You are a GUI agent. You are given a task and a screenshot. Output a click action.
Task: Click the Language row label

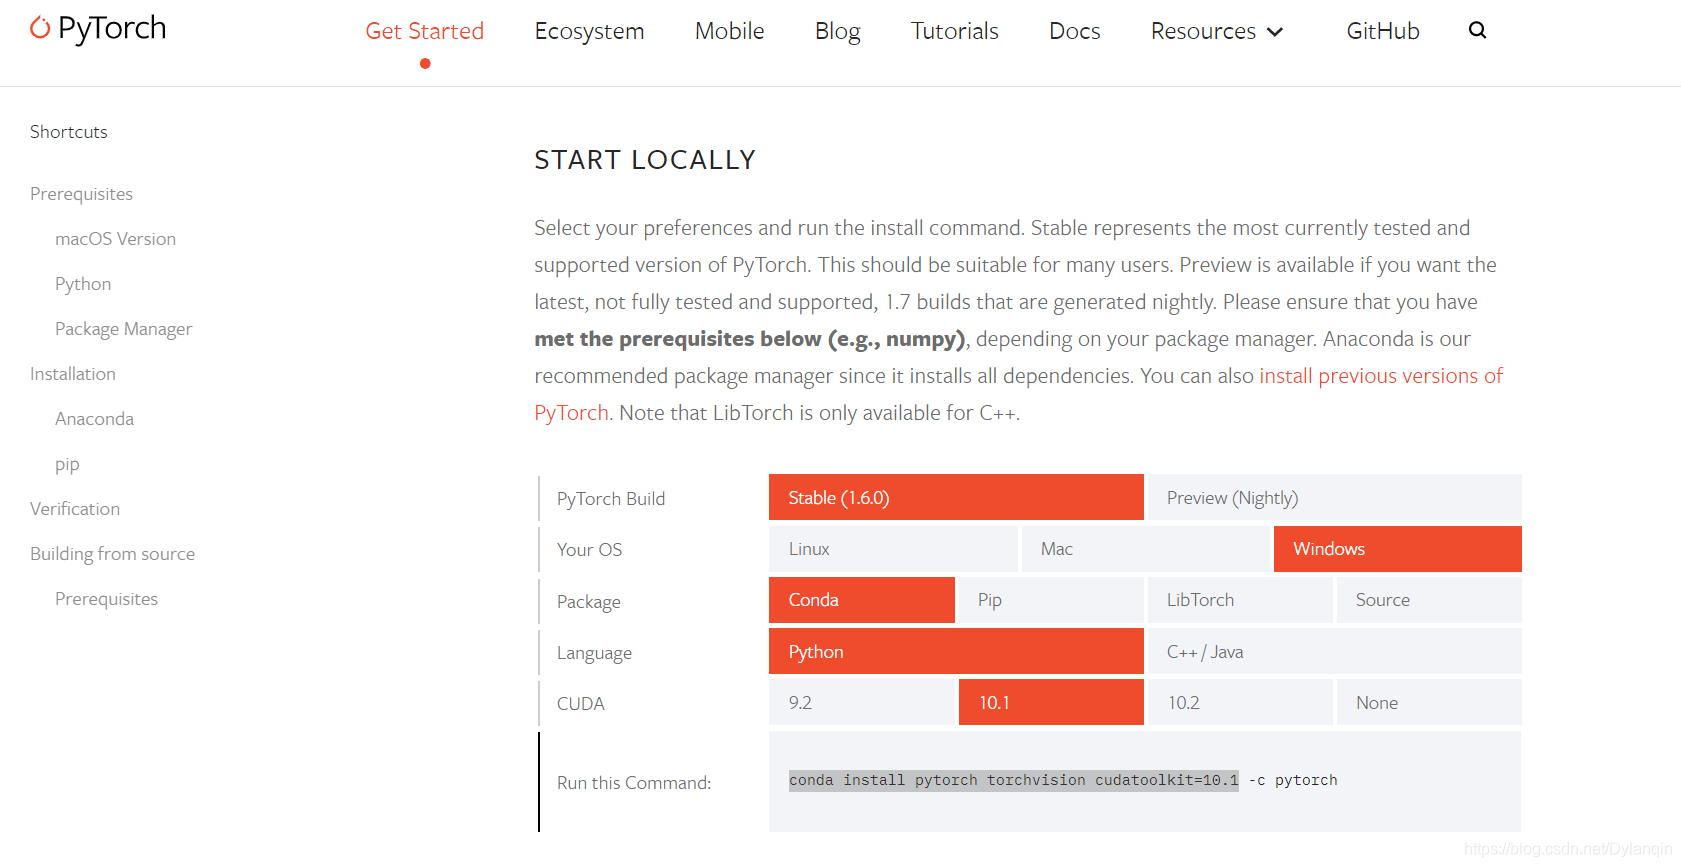click(594, 653)
